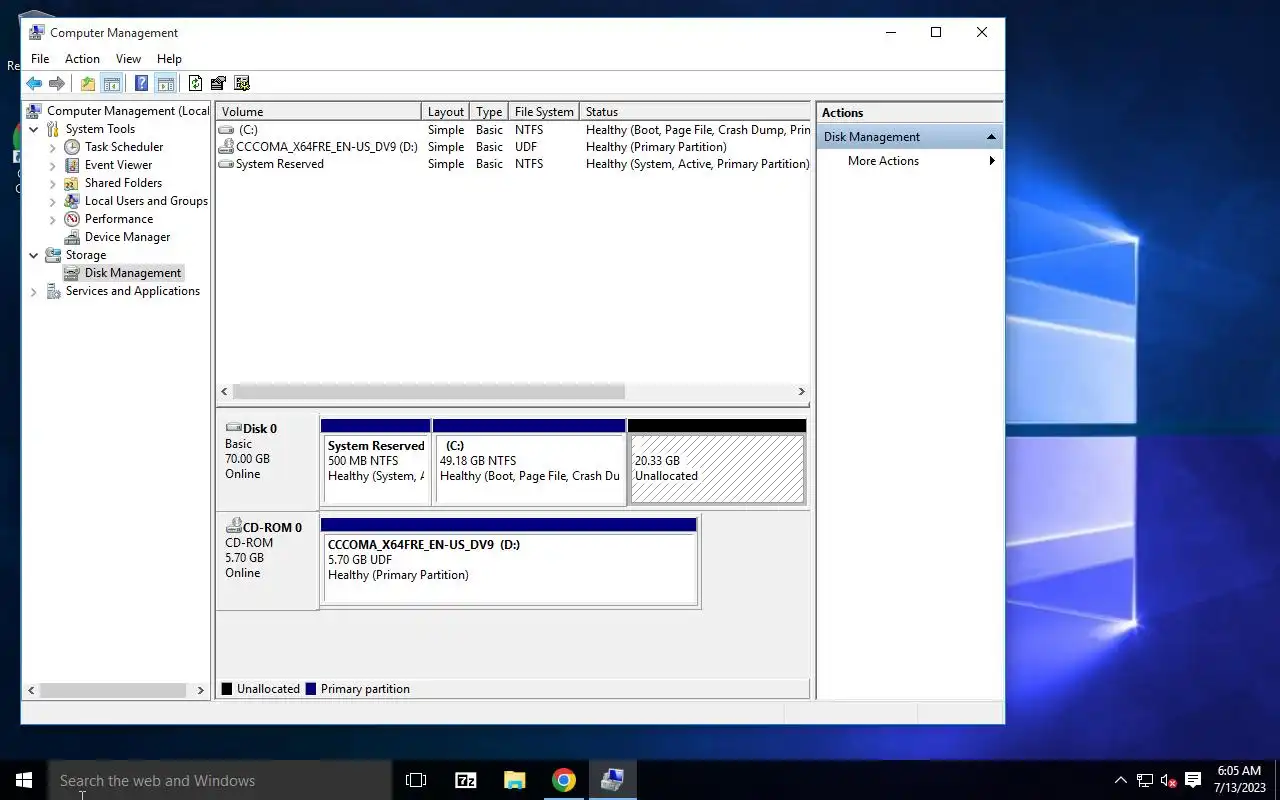Open the Action Center notification icon
The image size is (1280, 800).
1192,780
